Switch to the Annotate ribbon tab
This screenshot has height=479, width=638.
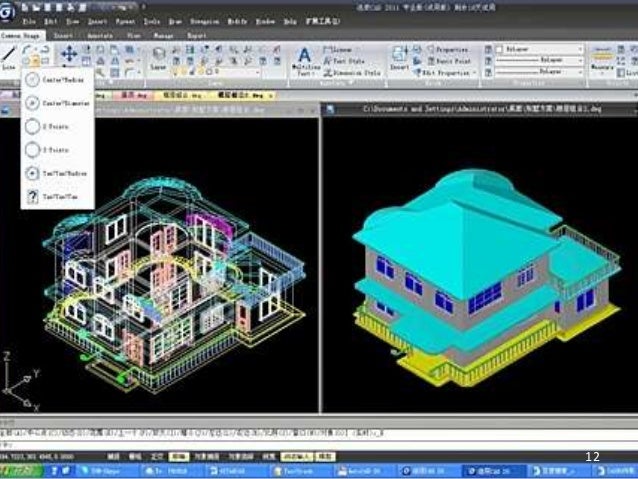tap(100, 36)
